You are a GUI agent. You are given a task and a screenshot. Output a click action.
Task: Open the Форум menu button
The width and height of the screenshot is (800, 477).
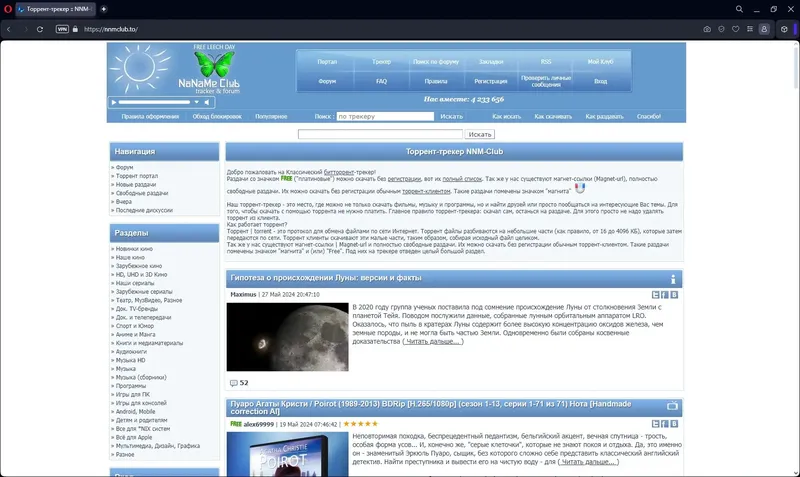327,81
